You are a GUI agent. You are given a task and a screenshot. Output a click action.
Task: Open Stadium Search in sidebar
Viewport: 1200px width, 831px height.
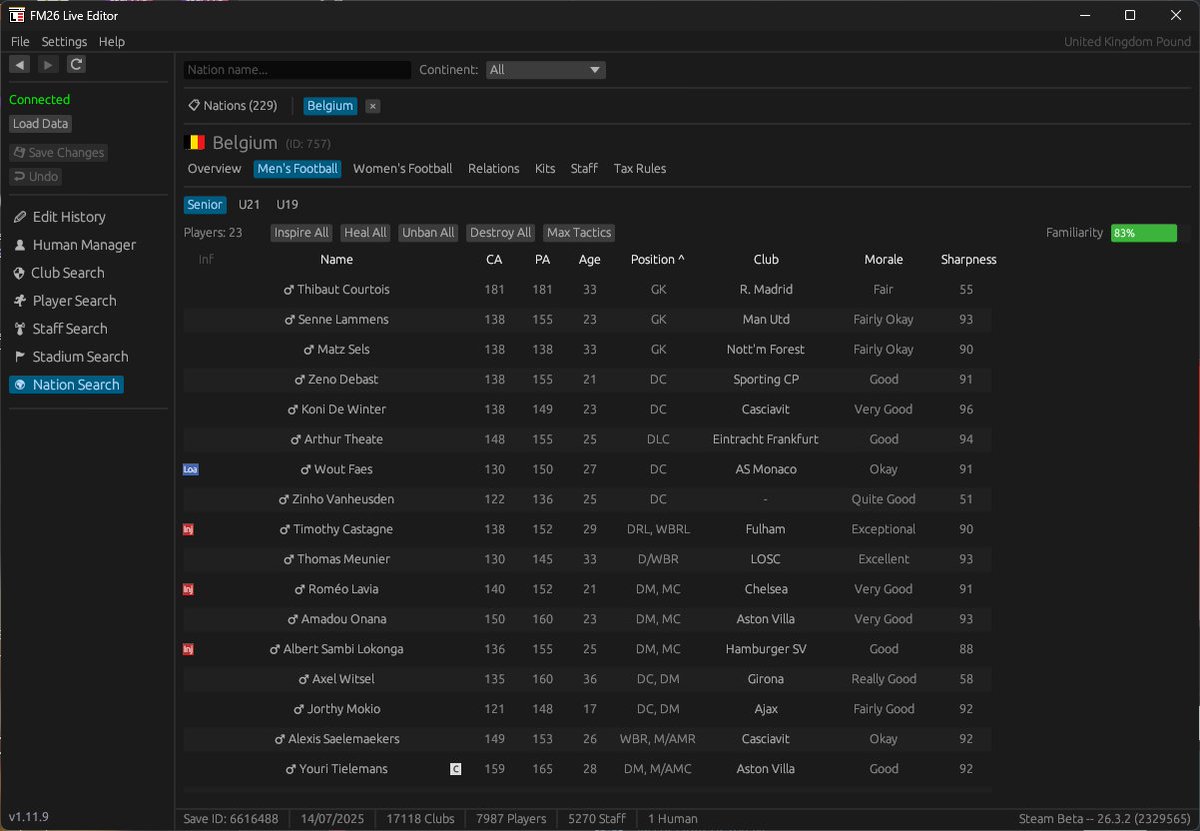[70, 357]
